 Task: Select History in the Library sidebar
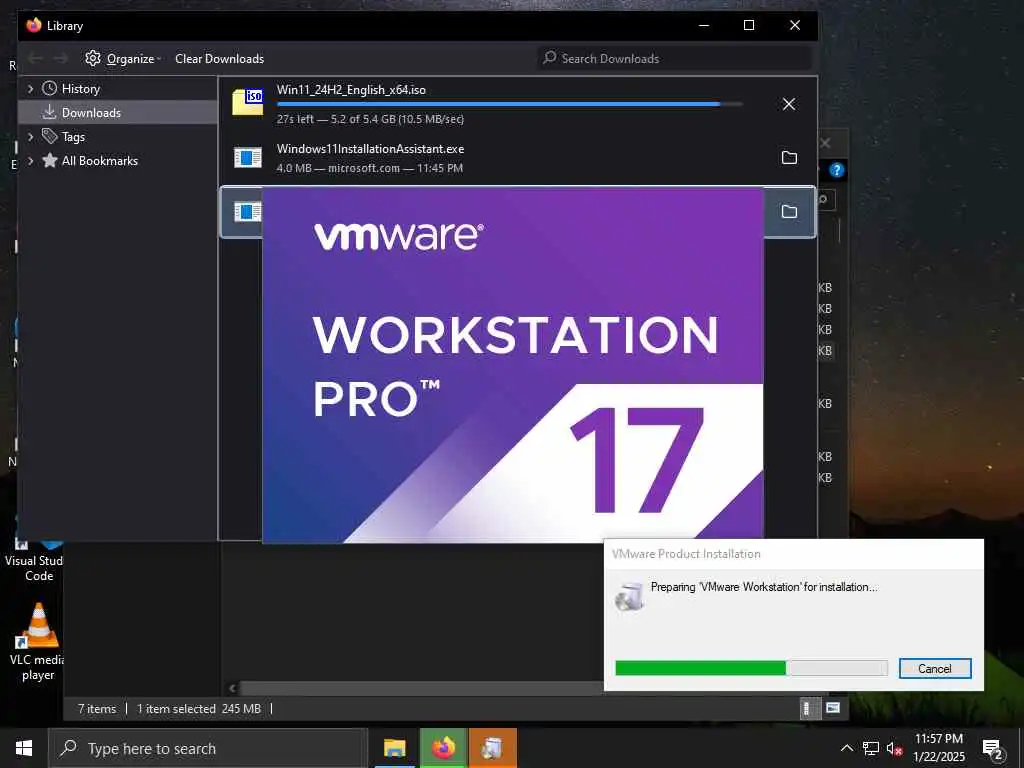tap(80, 88)
